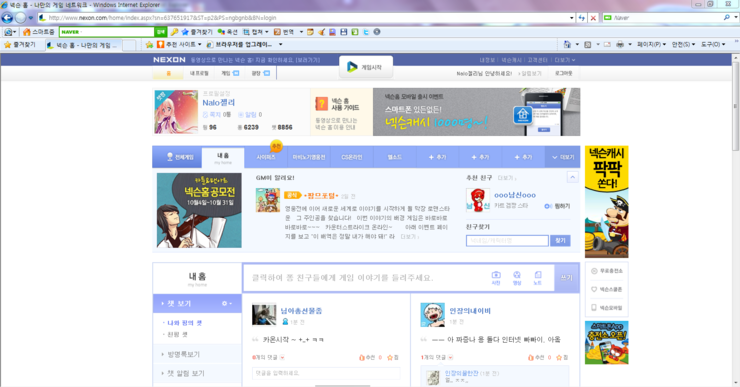The width and height of the screenshot is (740, 387).
Task: Click the 넥슨모바일 phone icon in right sidebar
Action: click(594, 308)
